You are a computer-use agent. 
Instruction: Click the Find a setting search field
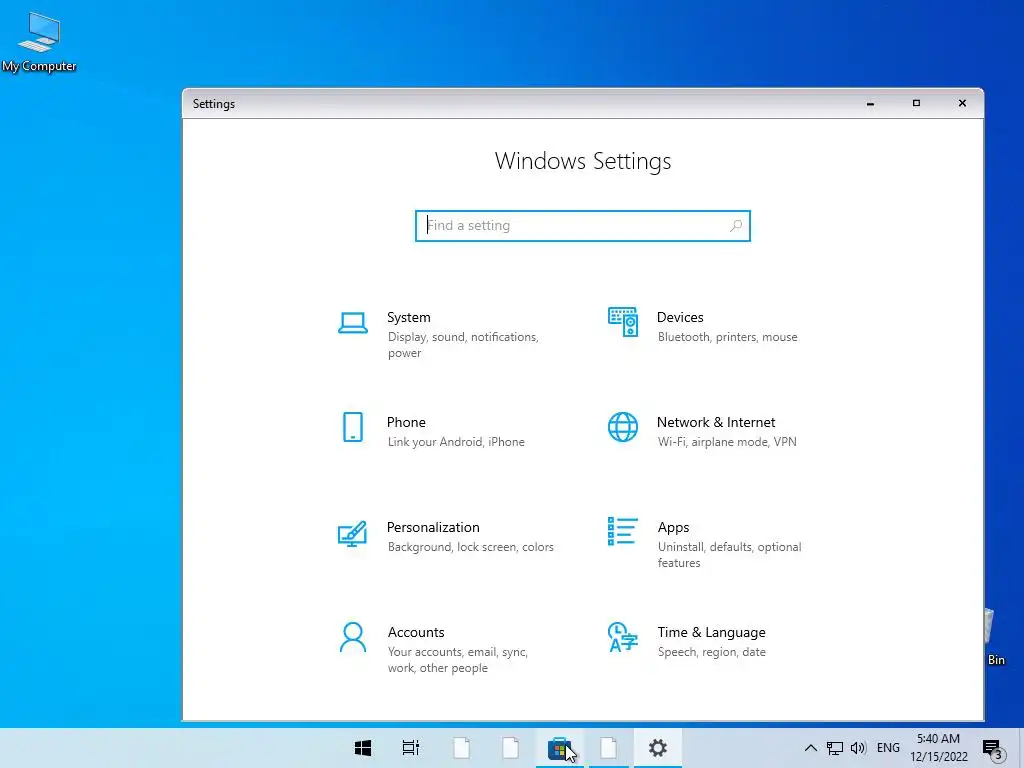coord(583,226)
